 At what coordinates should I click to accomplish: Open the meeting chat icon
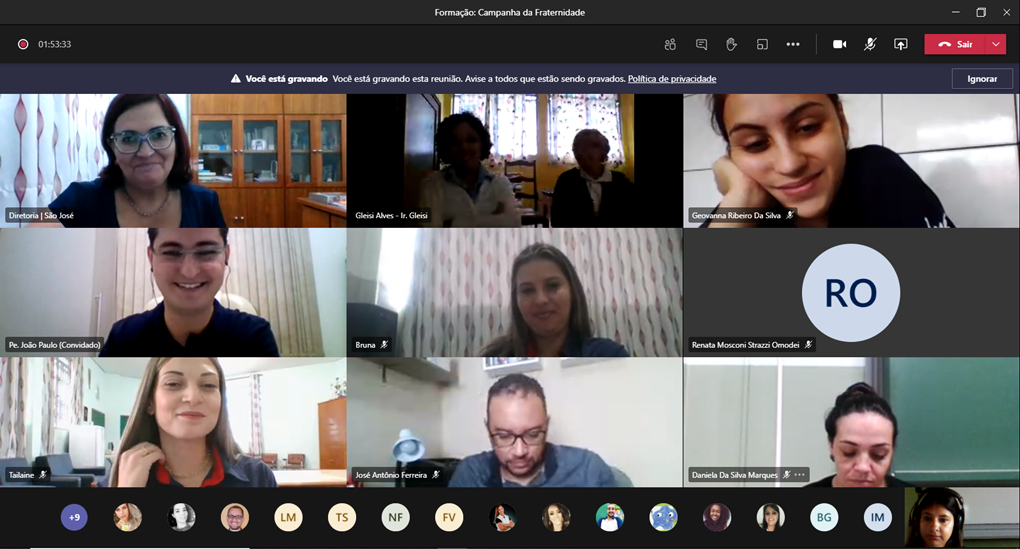point(701,44)
